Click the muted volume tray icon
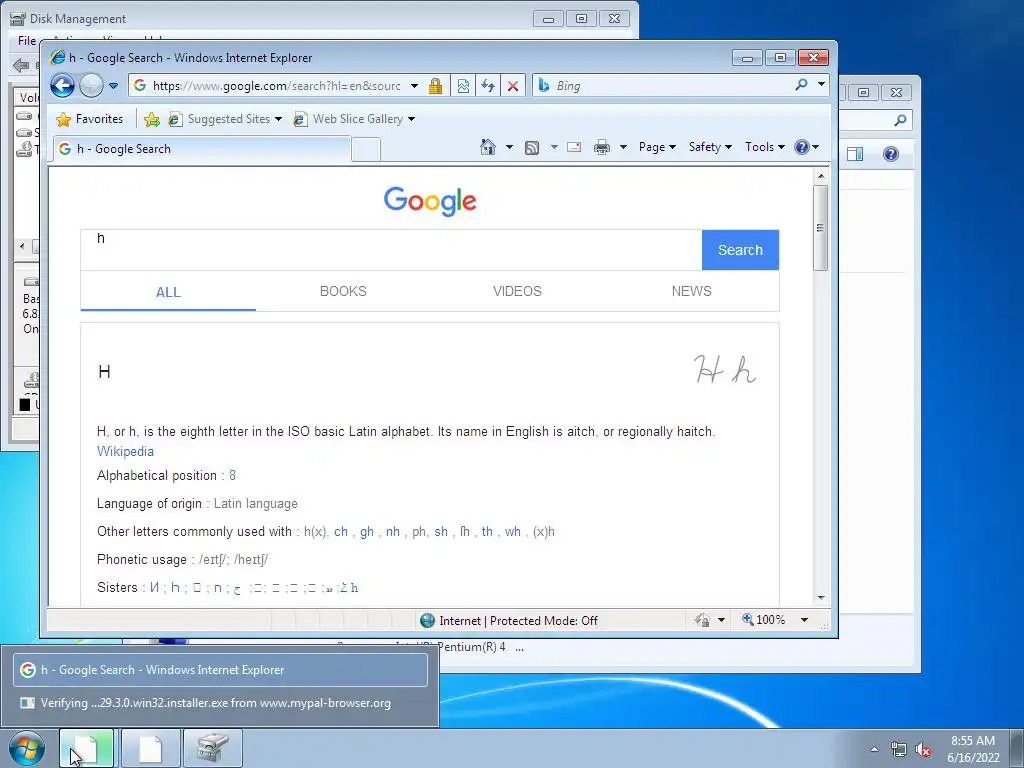1024x768 pixels. click(923, 749)
